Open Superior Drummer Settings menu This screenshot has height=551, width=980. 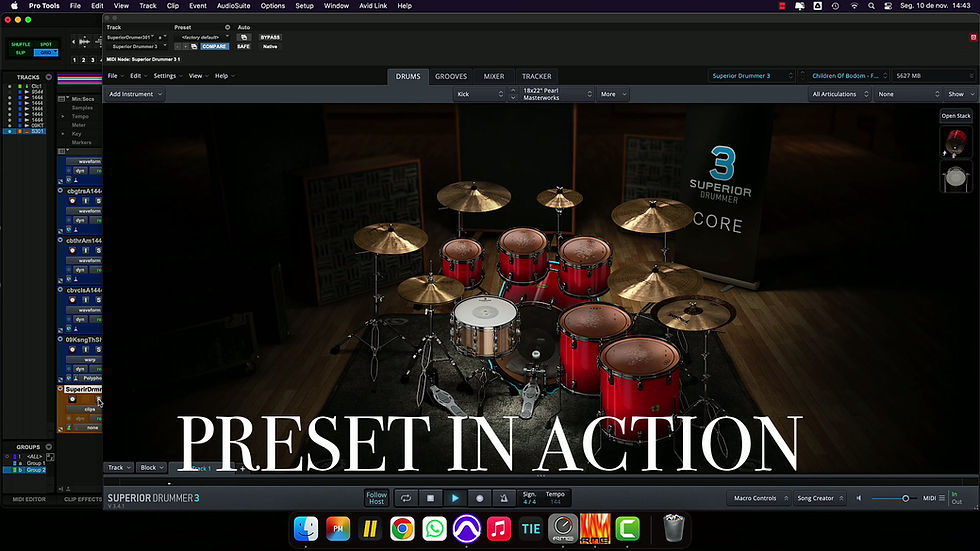[x=168, y=76]
